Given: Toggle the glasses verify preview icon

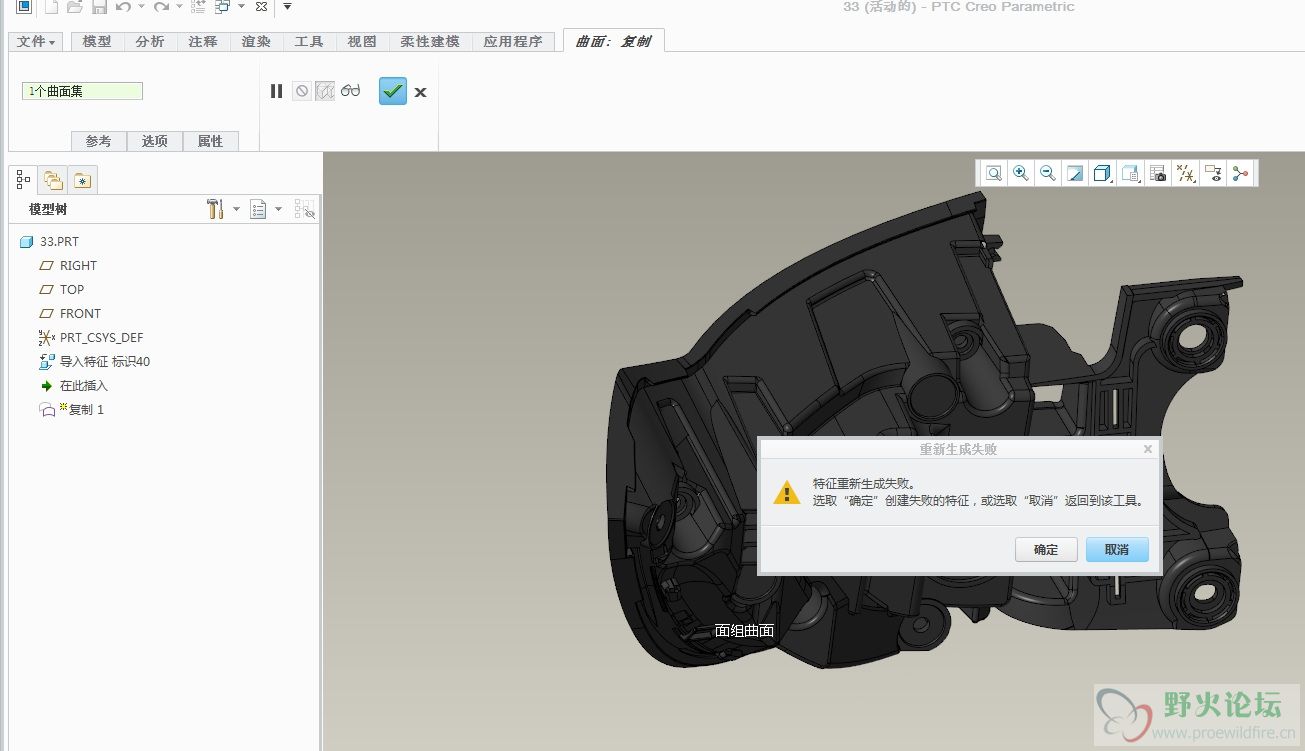Looking at the screenshot, I should pos(350,91).
